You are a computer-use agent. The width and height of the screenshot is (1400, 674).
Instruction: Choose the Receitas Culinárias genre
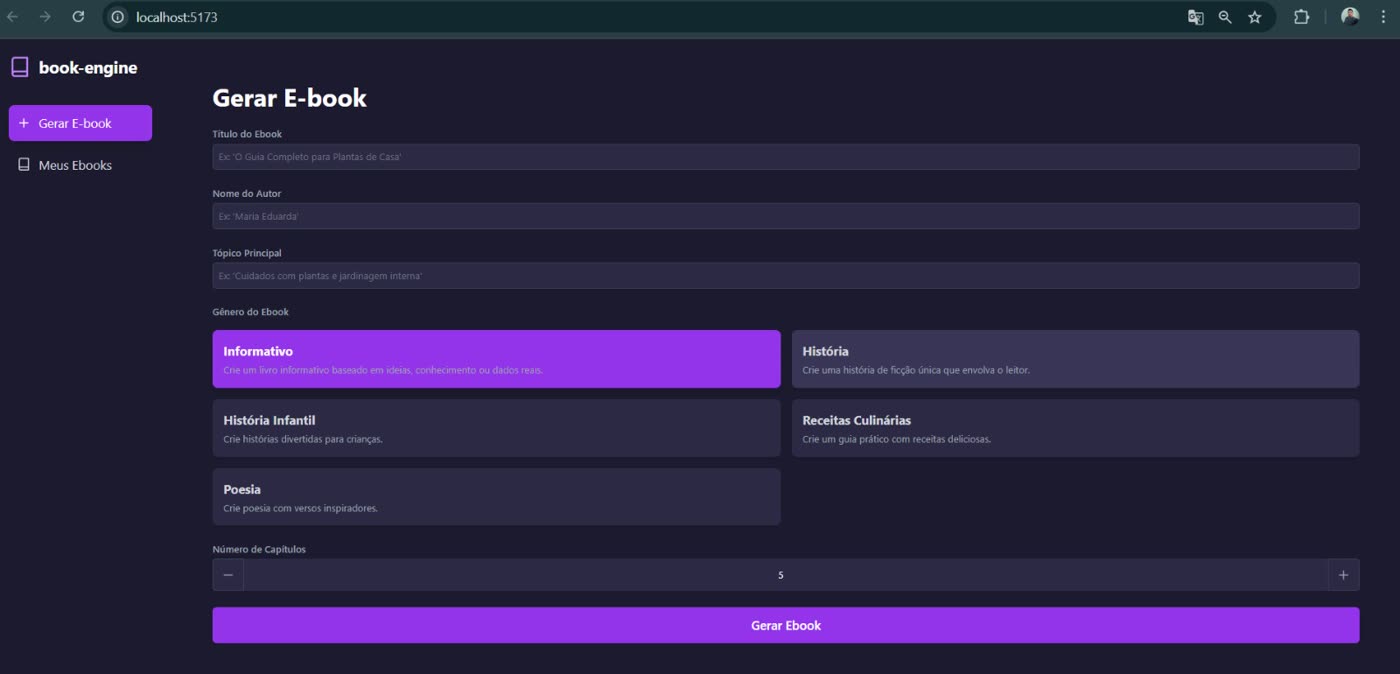(1075, 428)
